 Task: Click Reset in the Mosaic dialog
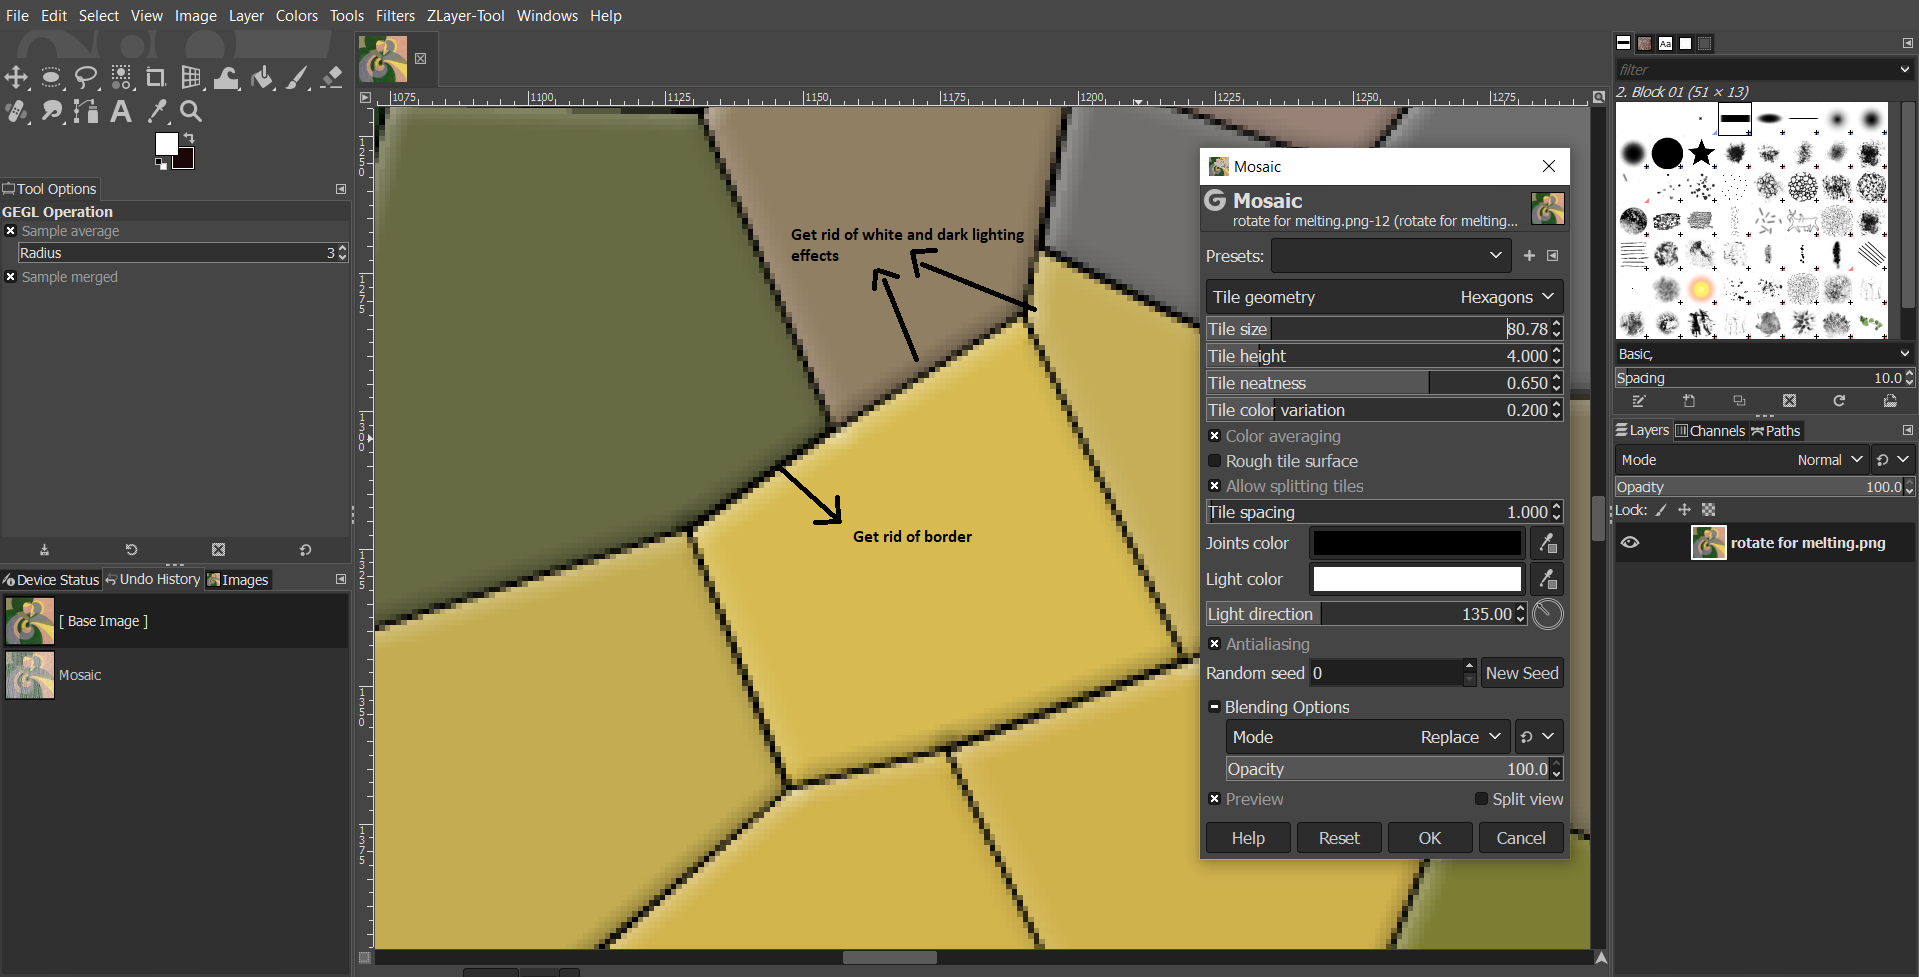click(x=1339, y=838)
